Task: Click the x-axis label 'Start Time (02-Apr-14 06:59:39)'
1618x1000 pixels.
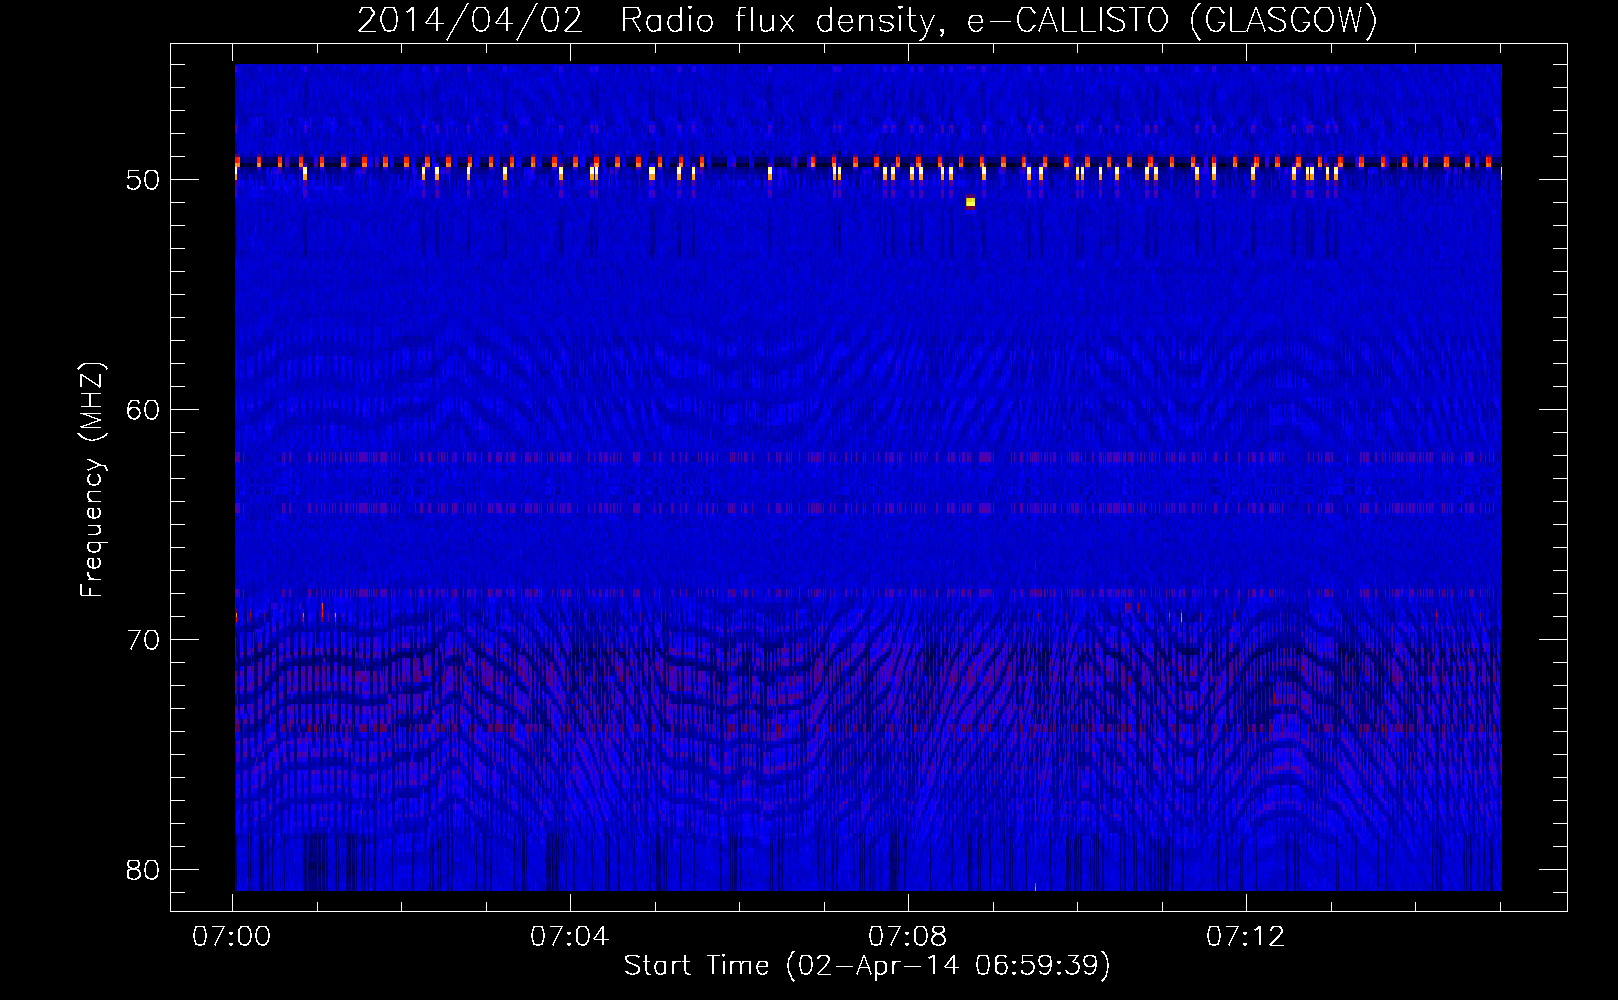Action: coord(867,966)
